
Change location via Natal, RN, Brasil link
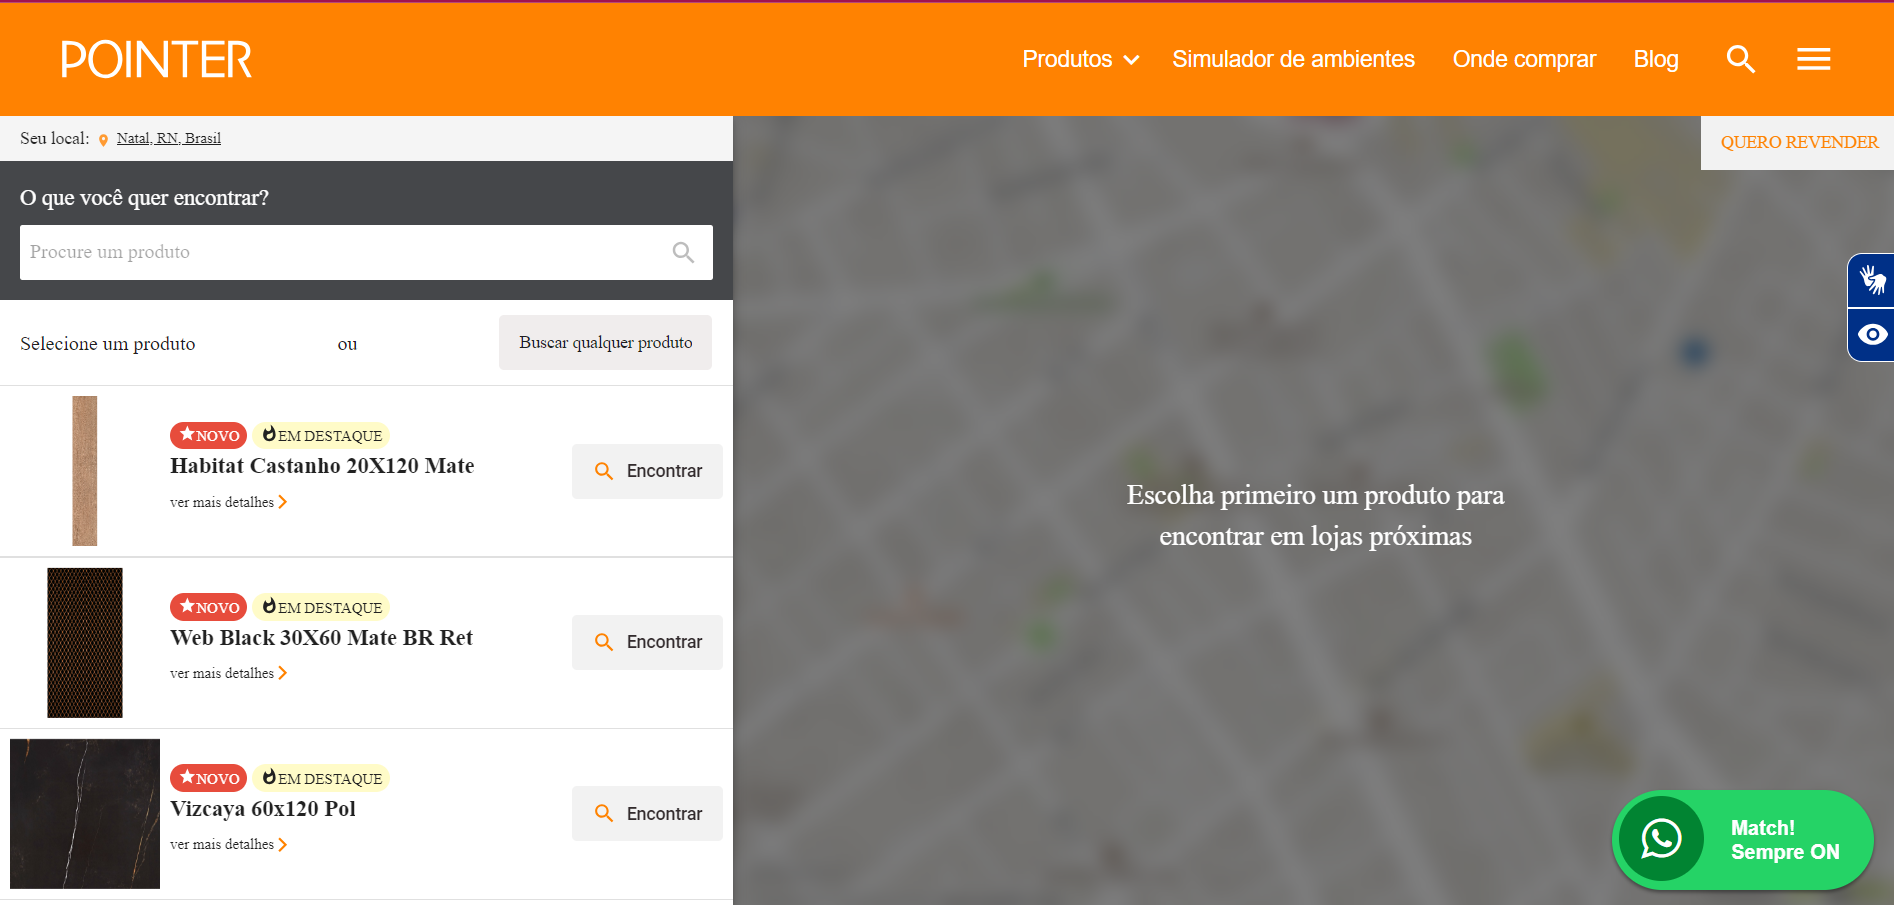click(168, 138)
